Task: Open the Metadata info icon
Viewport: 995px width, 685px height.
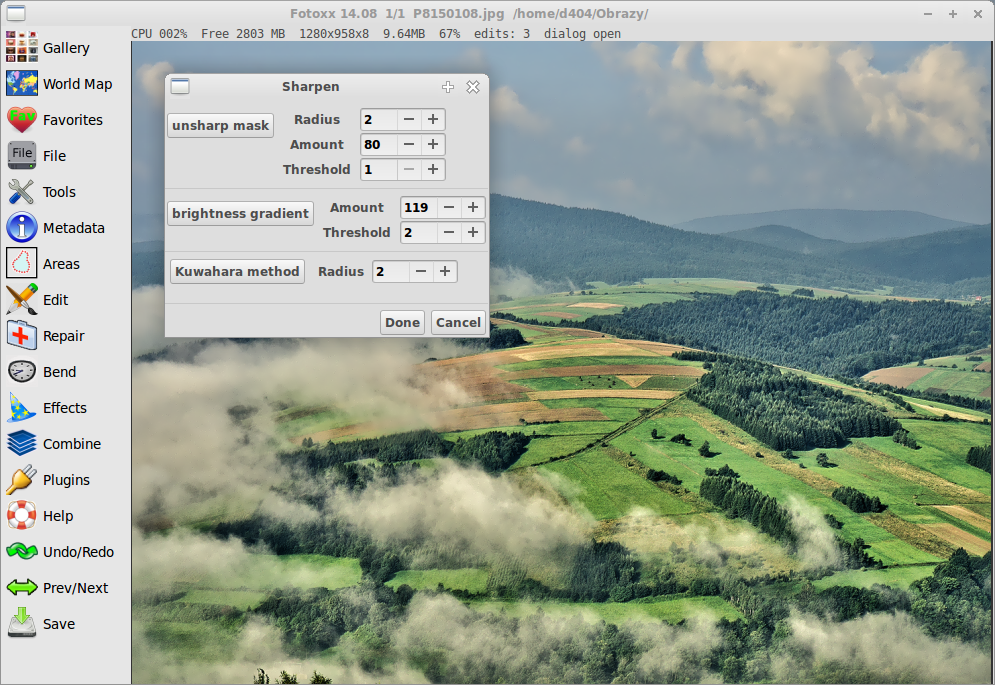Action: [x=22, y=228]
